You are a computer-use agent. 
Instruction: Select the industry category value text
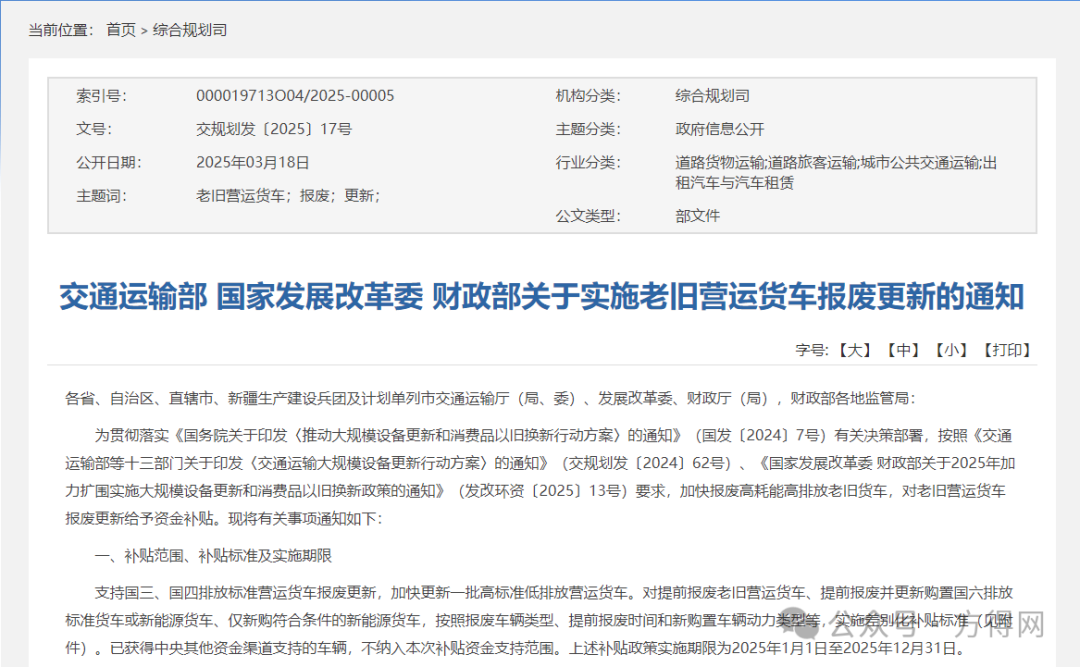pyautogui.click(x=836, y=172)
